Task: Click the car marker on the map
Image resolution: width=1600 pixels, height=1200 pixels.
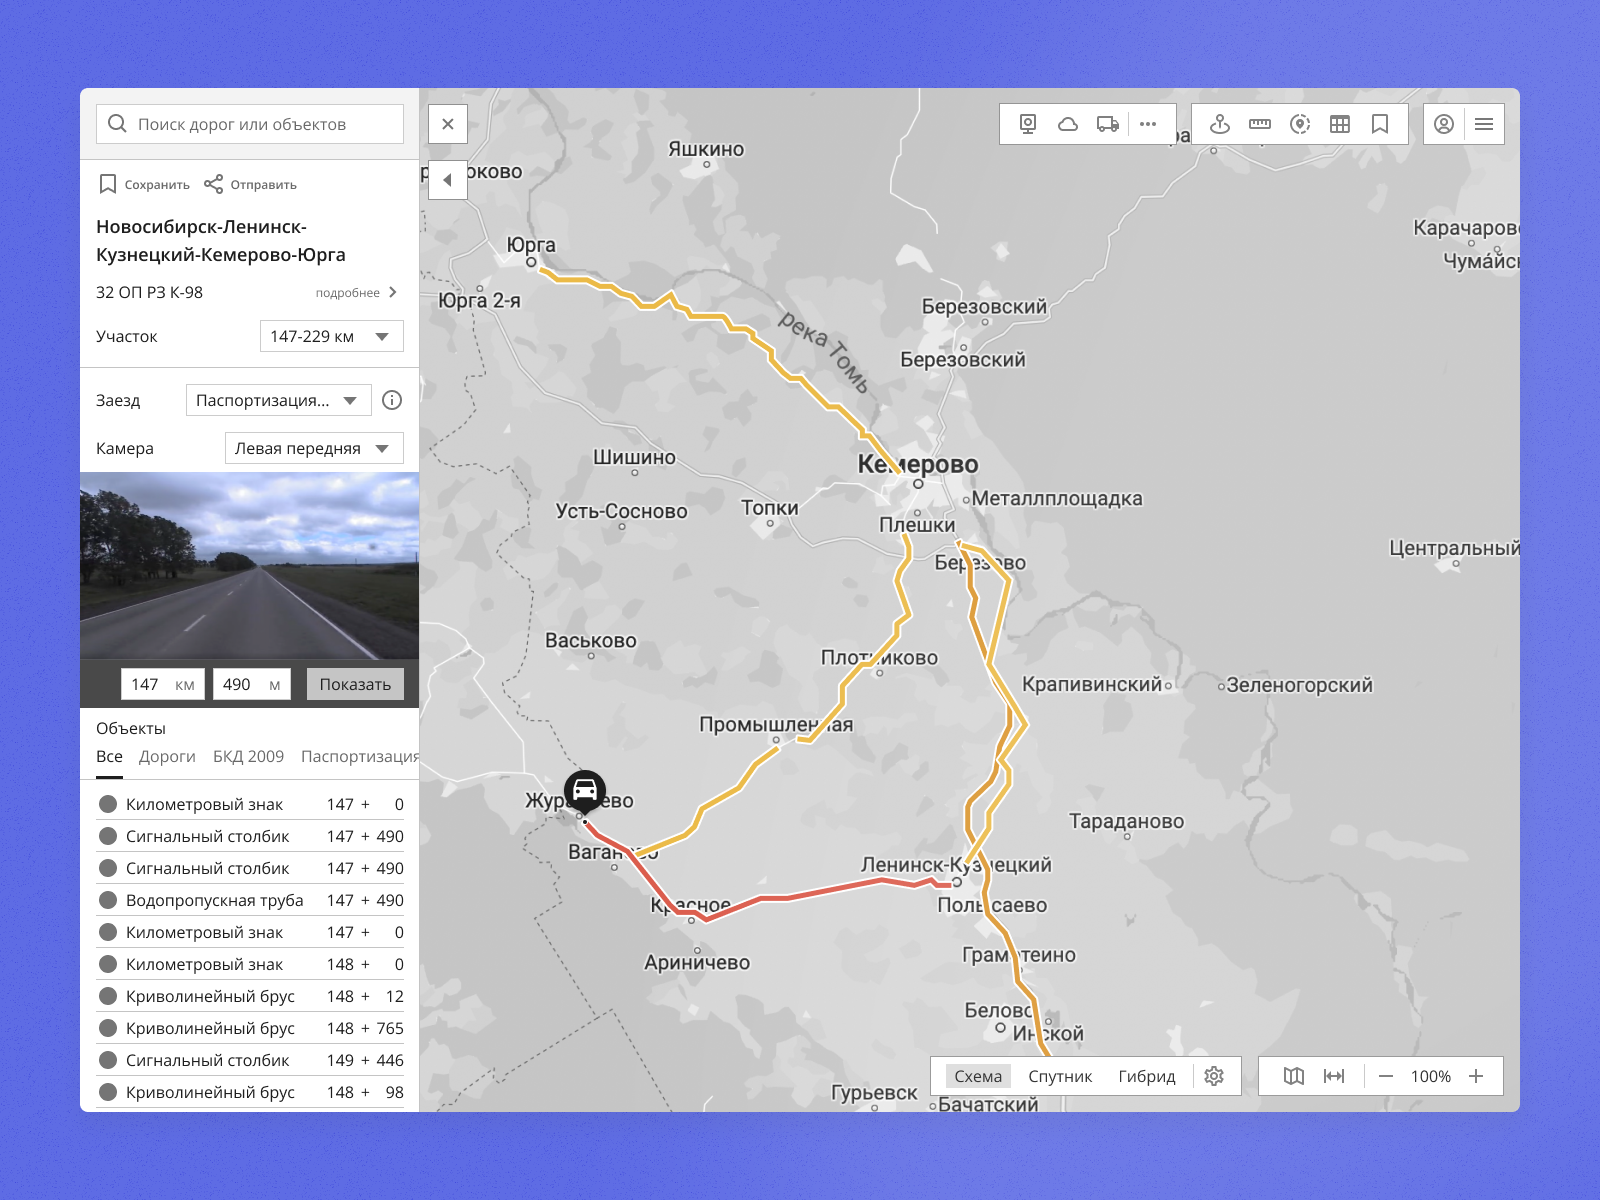Action: [x=585, y=790]
